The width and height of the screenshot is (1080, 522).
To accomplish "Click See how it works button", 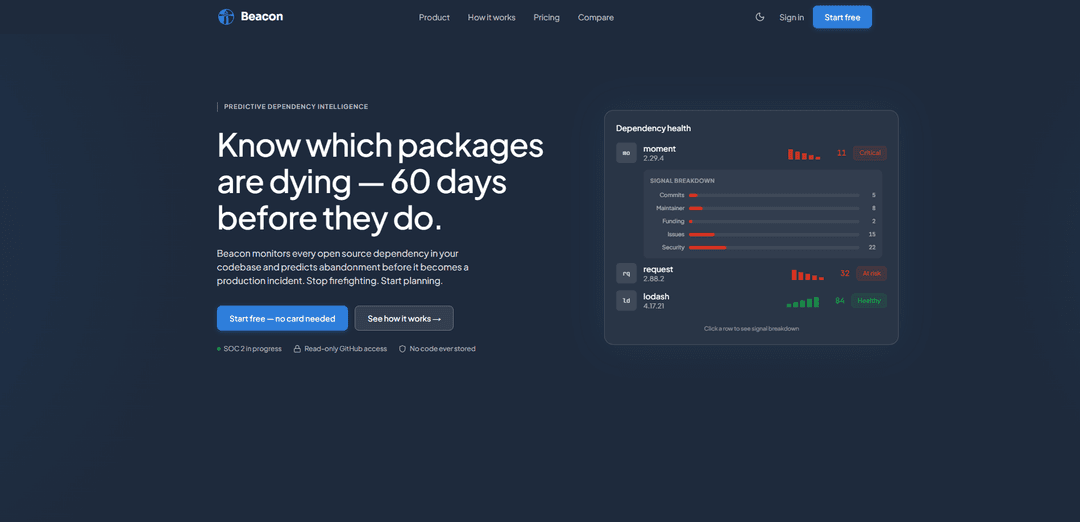I will (404, 318).
